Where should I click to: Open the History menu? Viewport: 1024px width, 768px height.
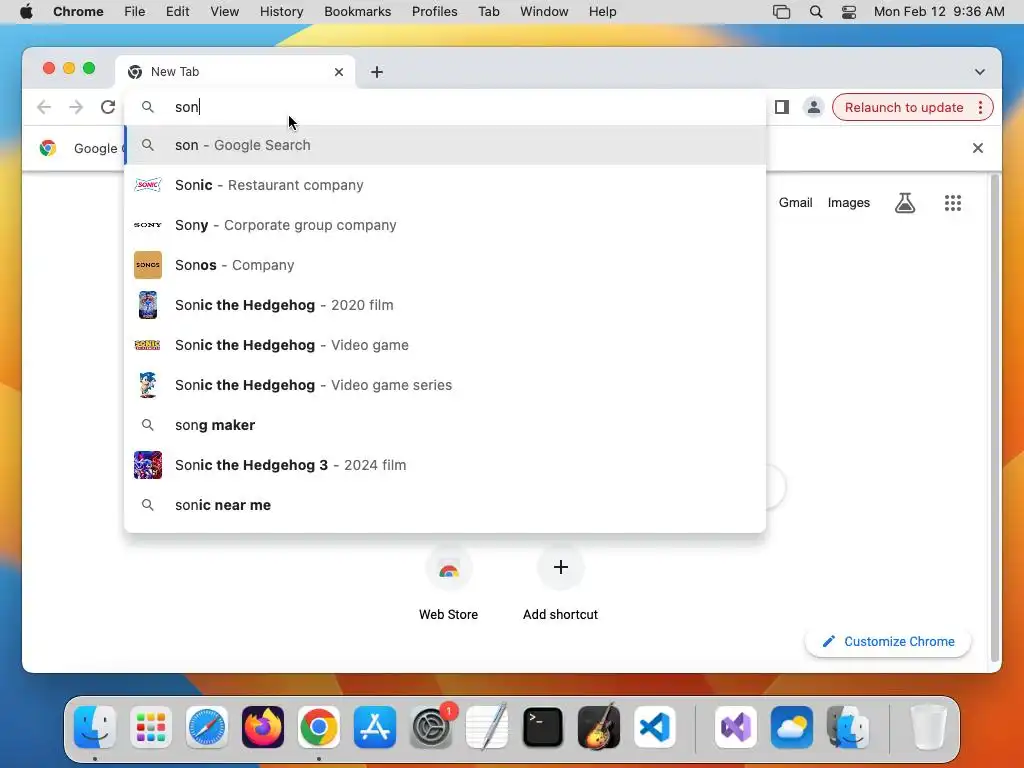(281, 12)
